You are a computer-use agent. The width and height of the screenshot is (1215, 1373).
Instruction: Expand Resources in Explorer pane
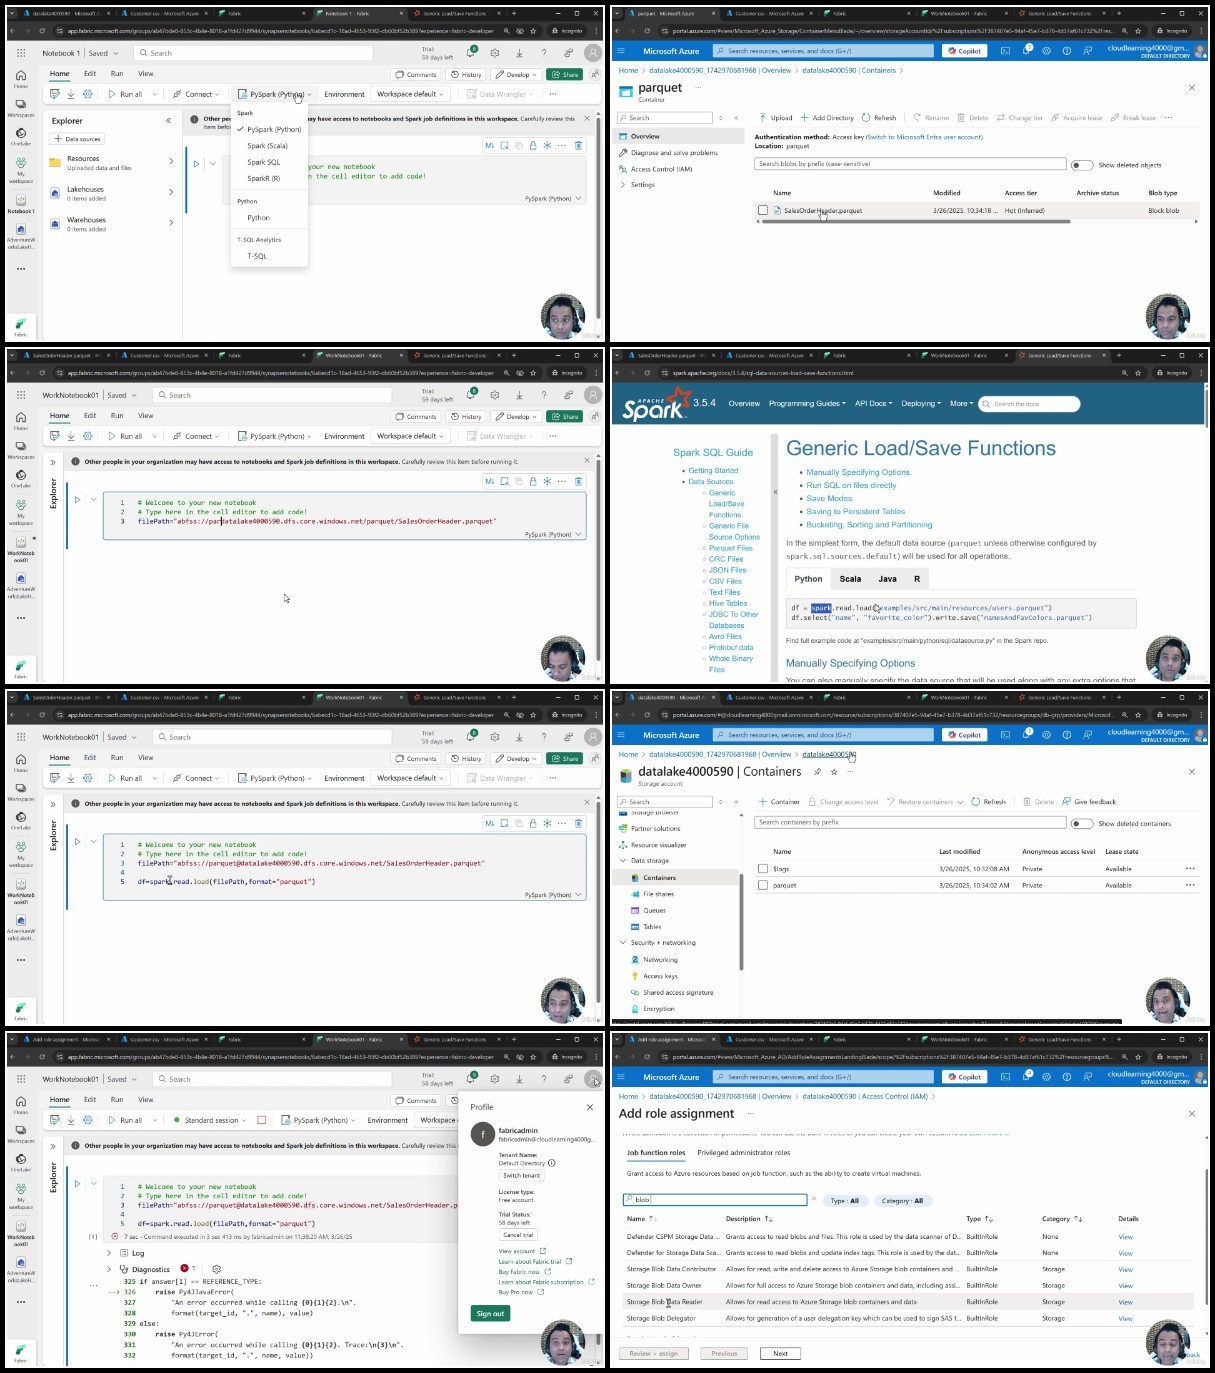(x=171, y=161)
